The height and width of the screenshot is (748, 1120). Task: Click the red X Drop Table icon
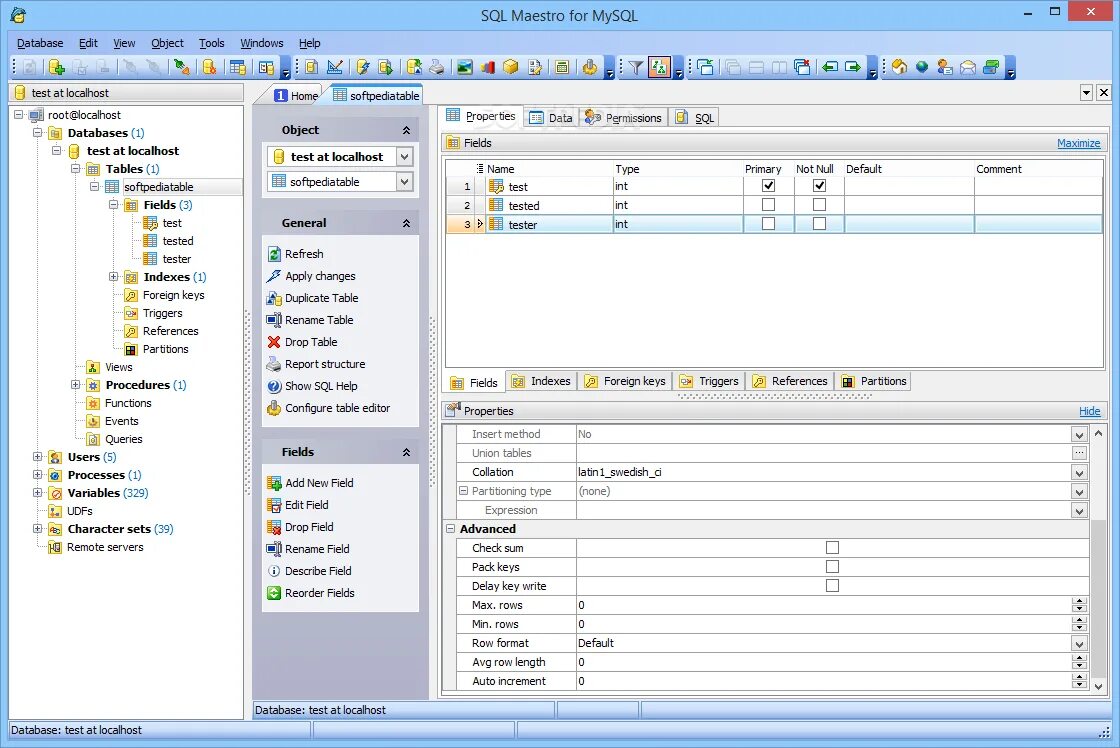[x=274, y=342]
